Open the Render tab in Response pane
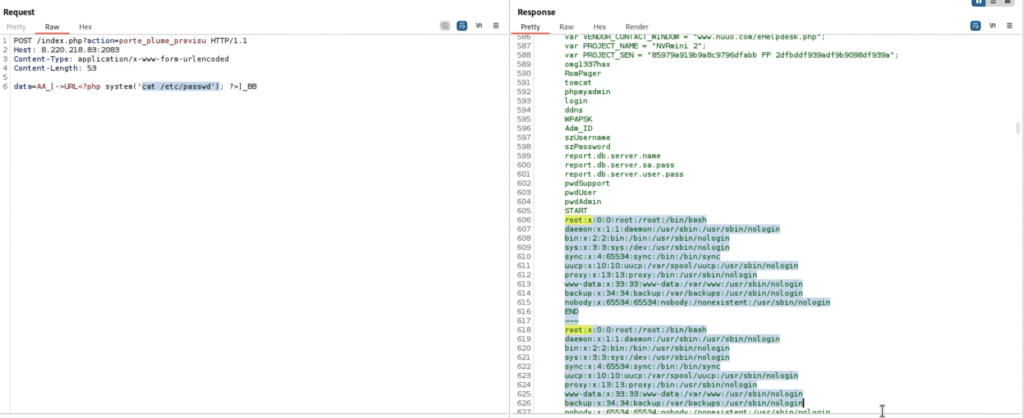 coord(637,27)
